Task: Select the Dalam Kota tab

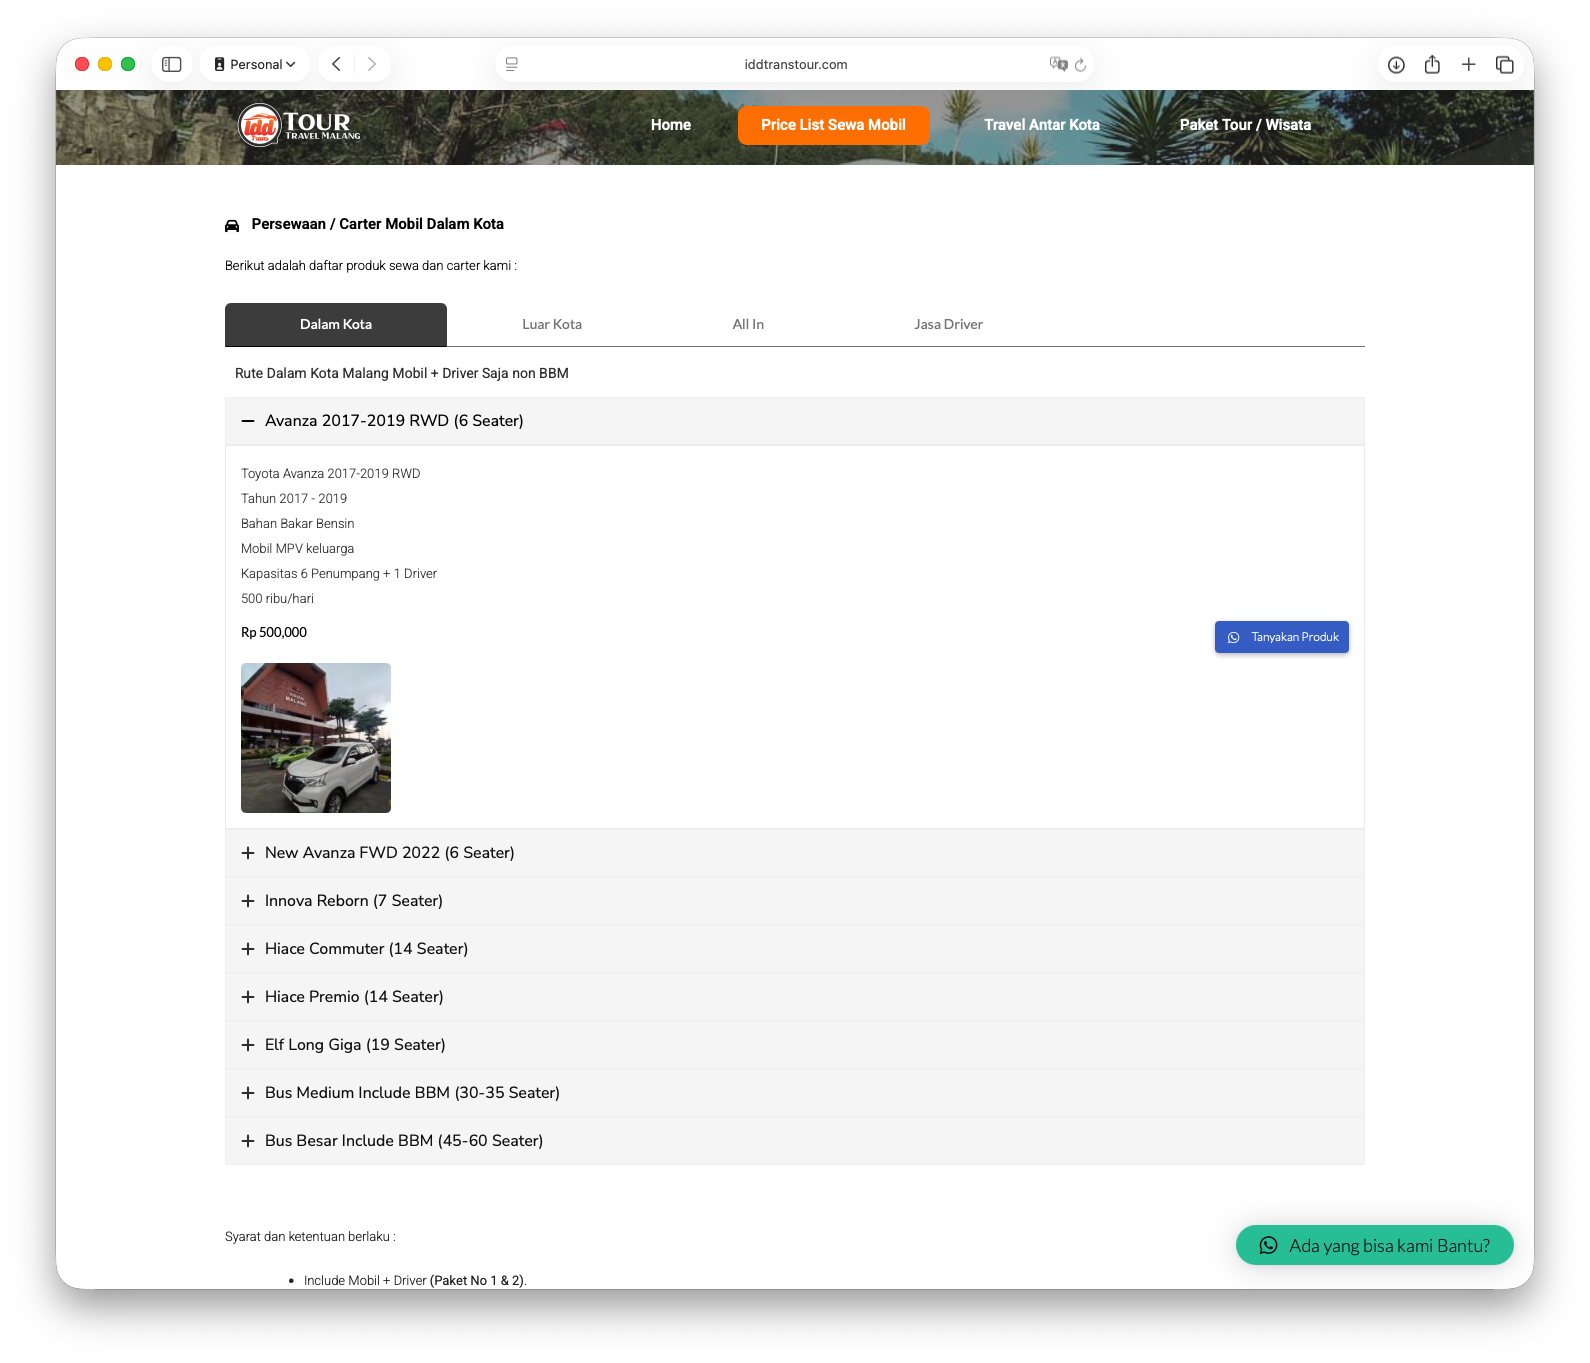Action: (x=336, y=324)
